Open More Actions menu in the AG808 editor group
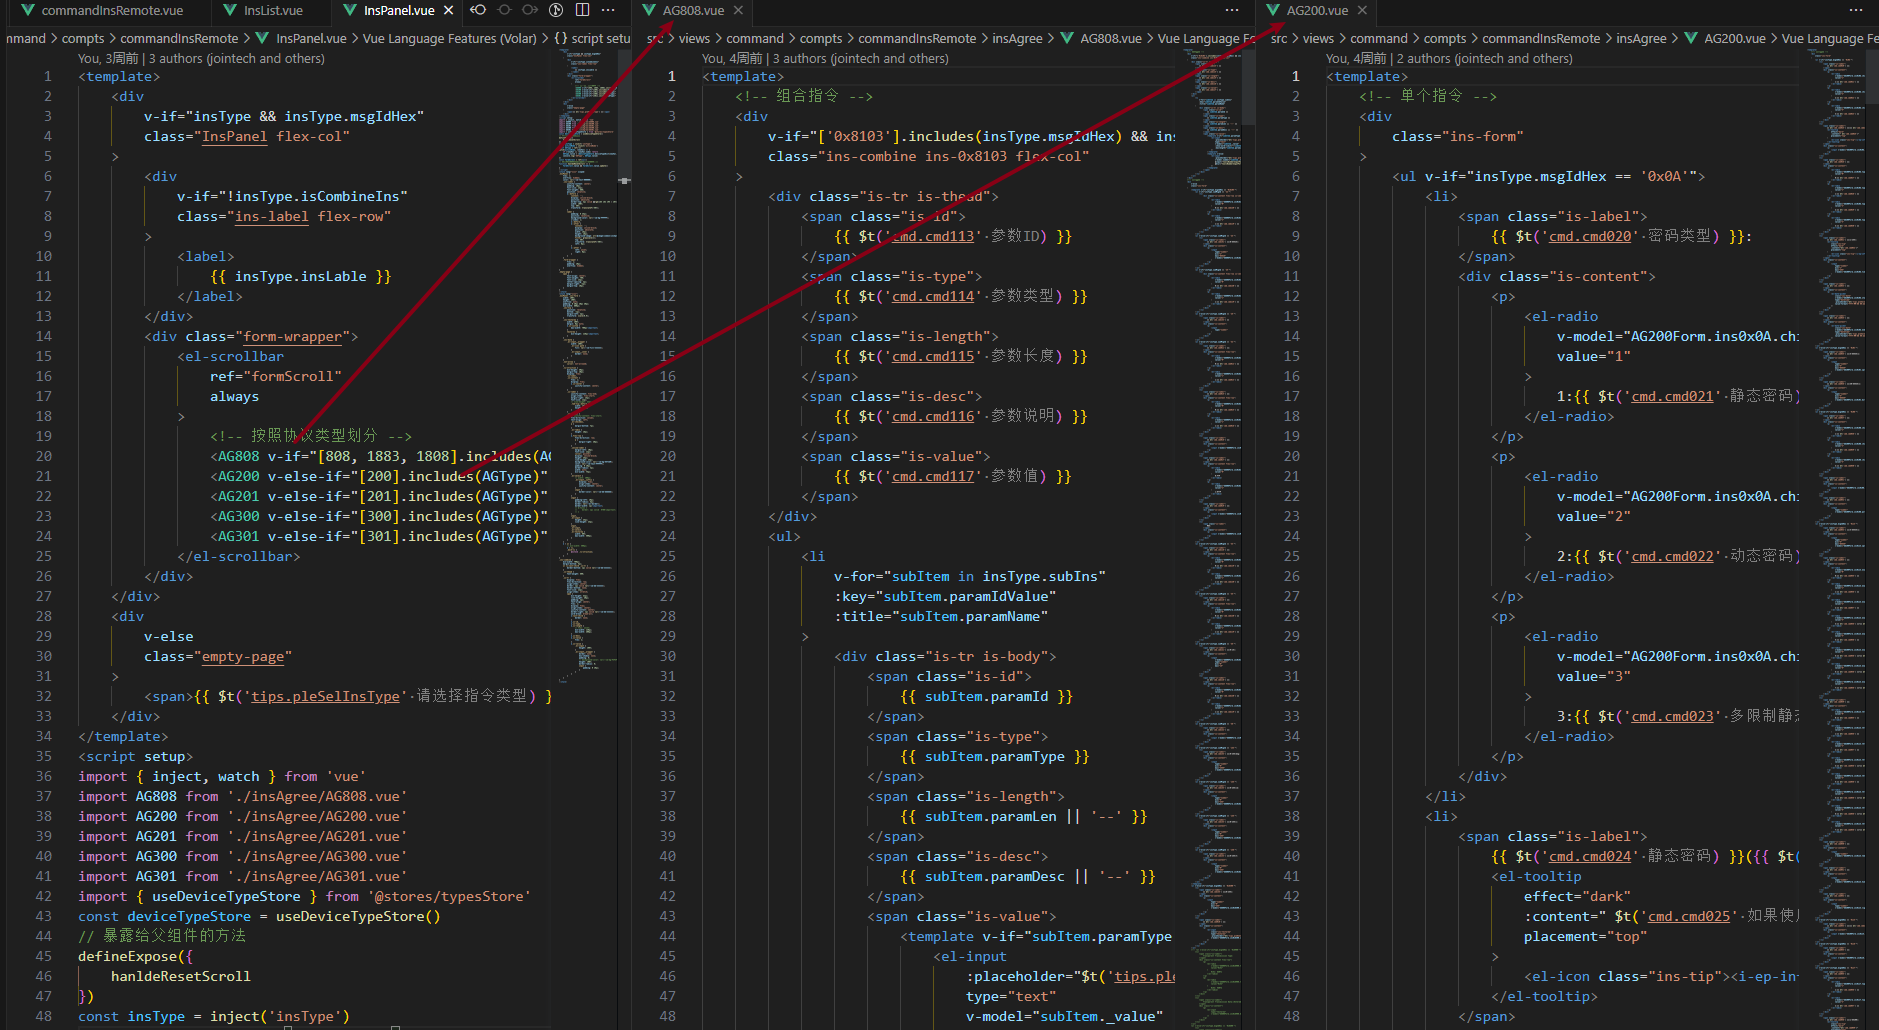Screen dimensions: 1879x1030 click(x=1232, y=10)
